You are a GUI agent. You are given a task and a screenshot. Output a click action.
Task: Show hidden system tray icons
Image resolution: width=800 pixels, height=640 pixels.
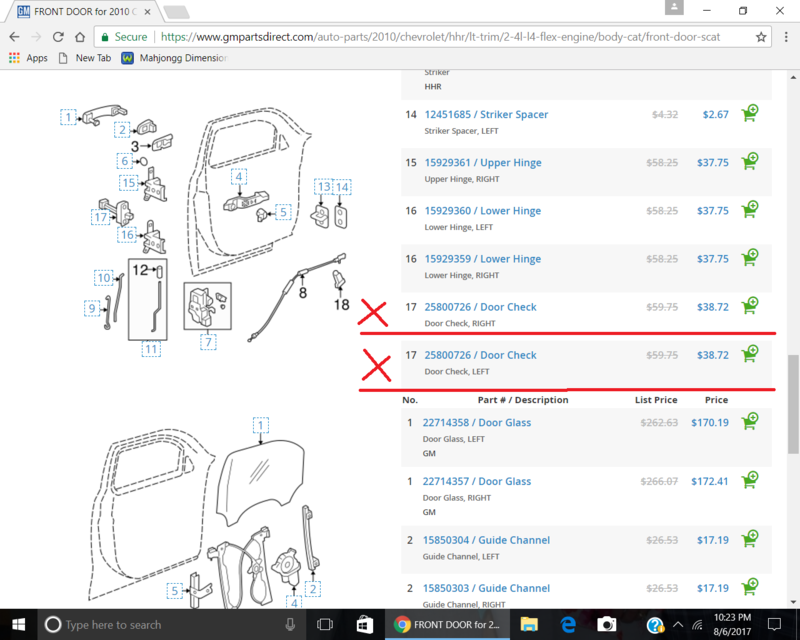click(x=678, y=624)
